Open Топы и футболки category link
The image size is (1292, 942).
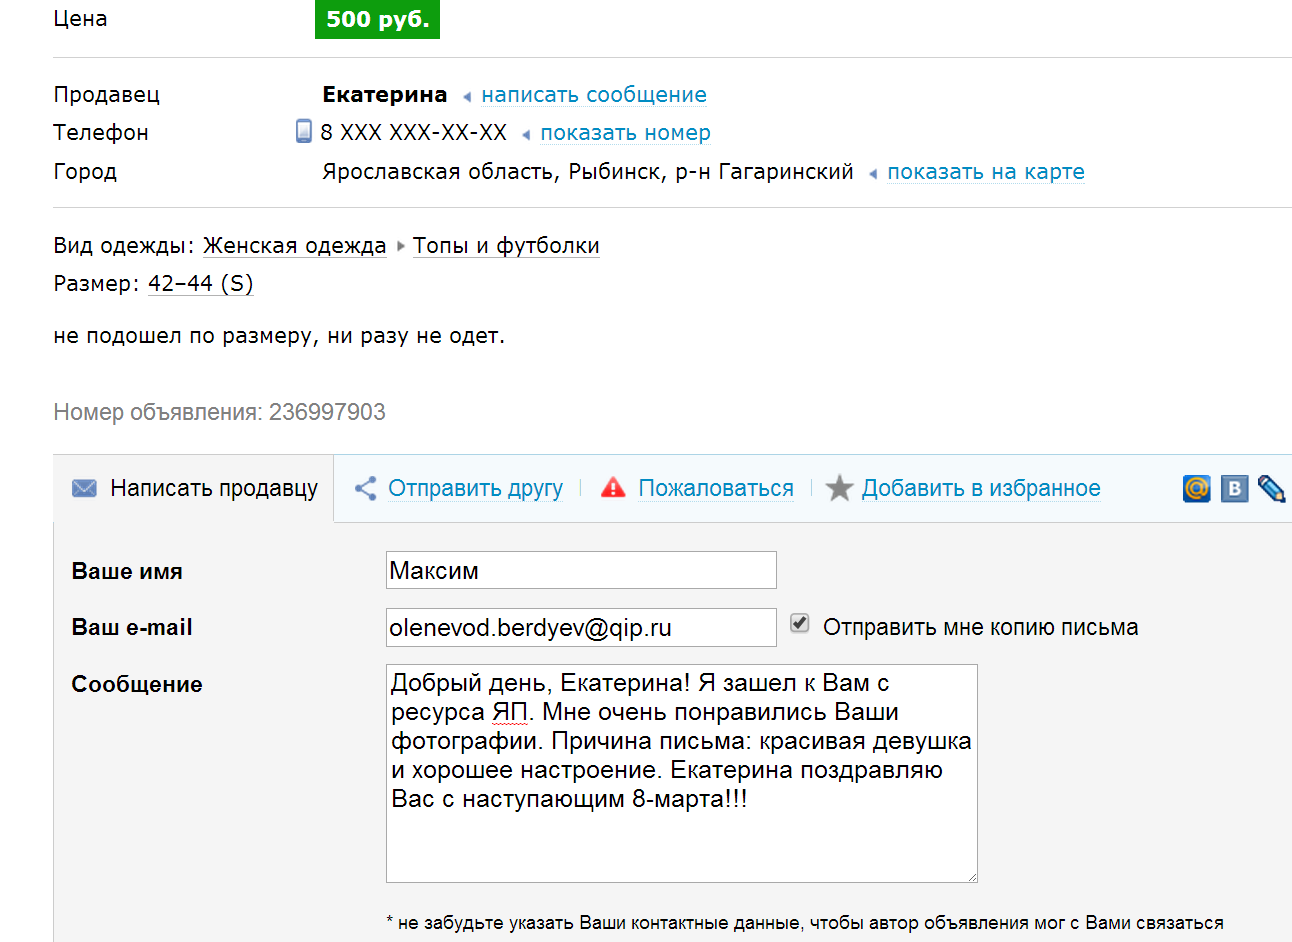coord(506,246)
